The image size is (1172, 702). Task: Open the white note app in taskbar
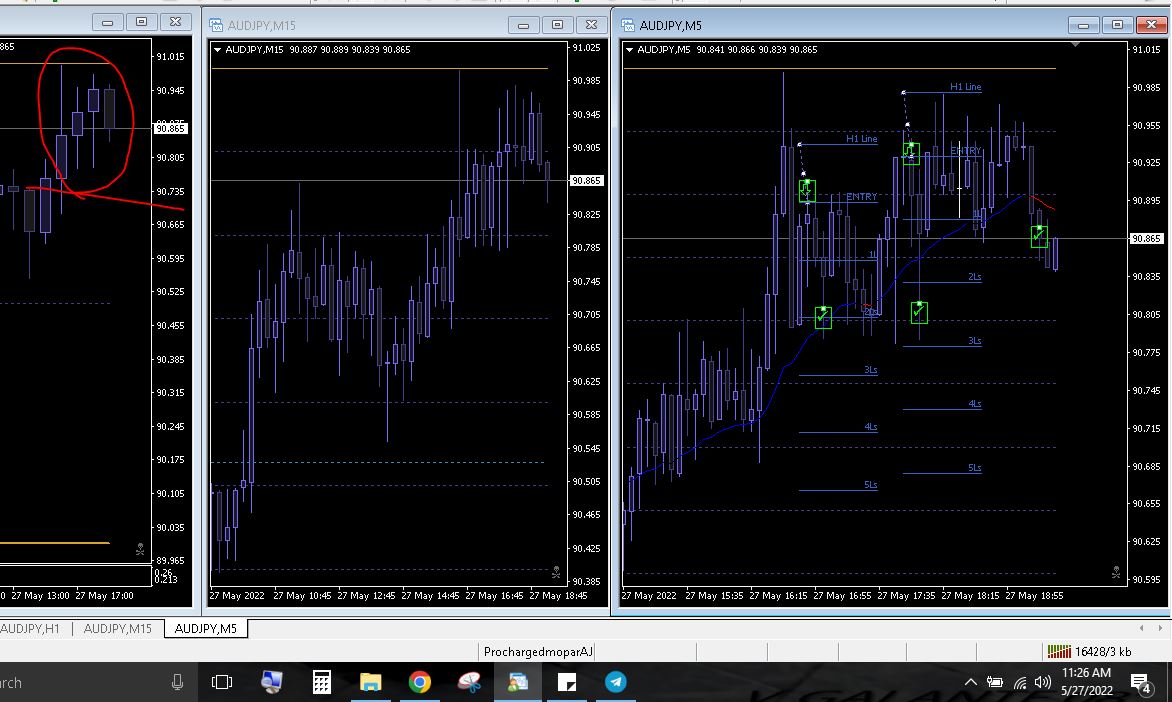[x=567, y=682]
